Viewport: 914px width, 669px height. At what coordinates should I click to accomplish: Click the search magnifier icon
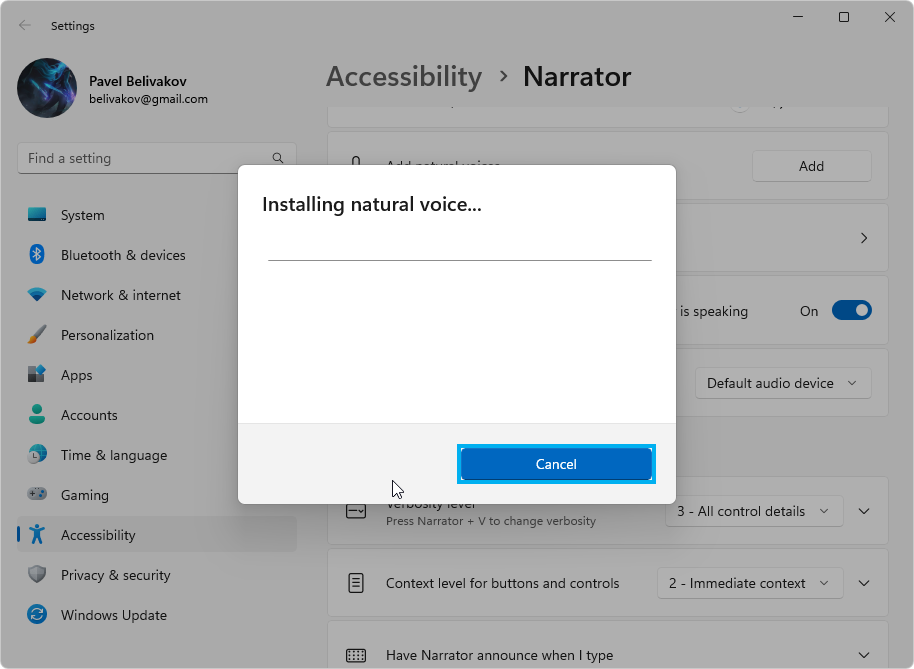click(278, 158)
